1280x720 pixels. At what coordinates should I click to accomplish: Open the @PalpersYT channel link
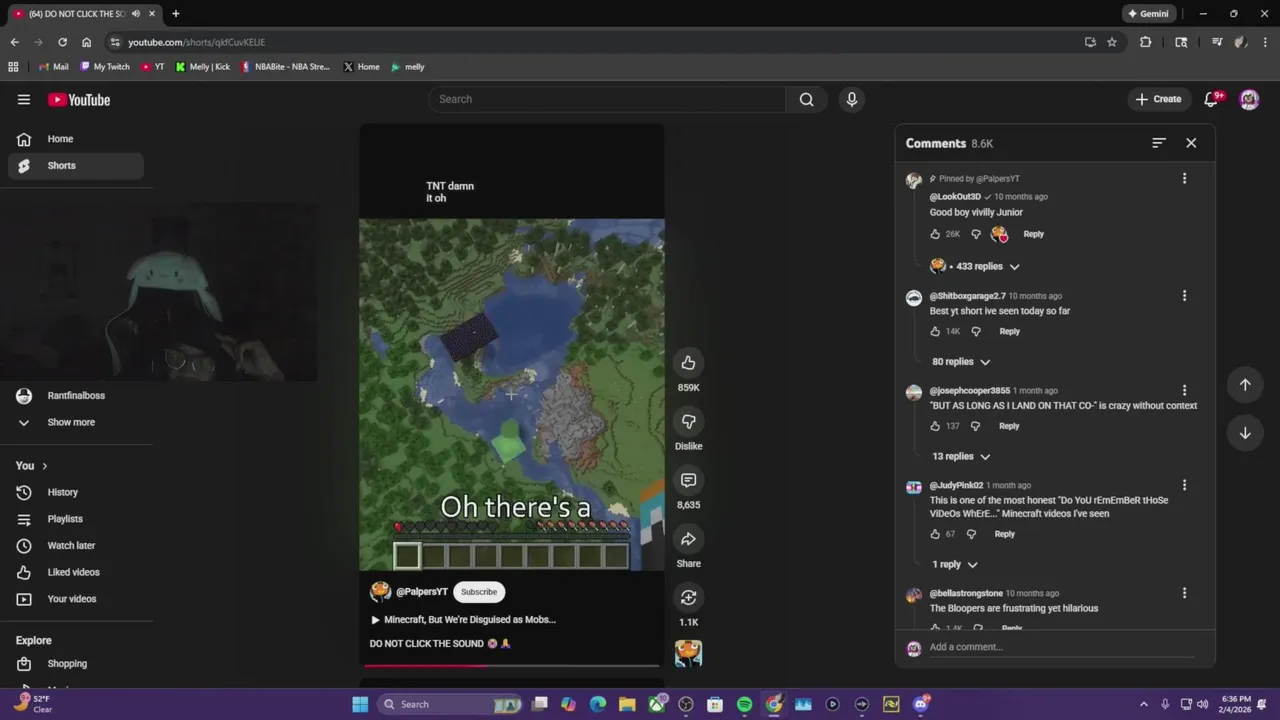pyautogui.click(x=422, y=592)
